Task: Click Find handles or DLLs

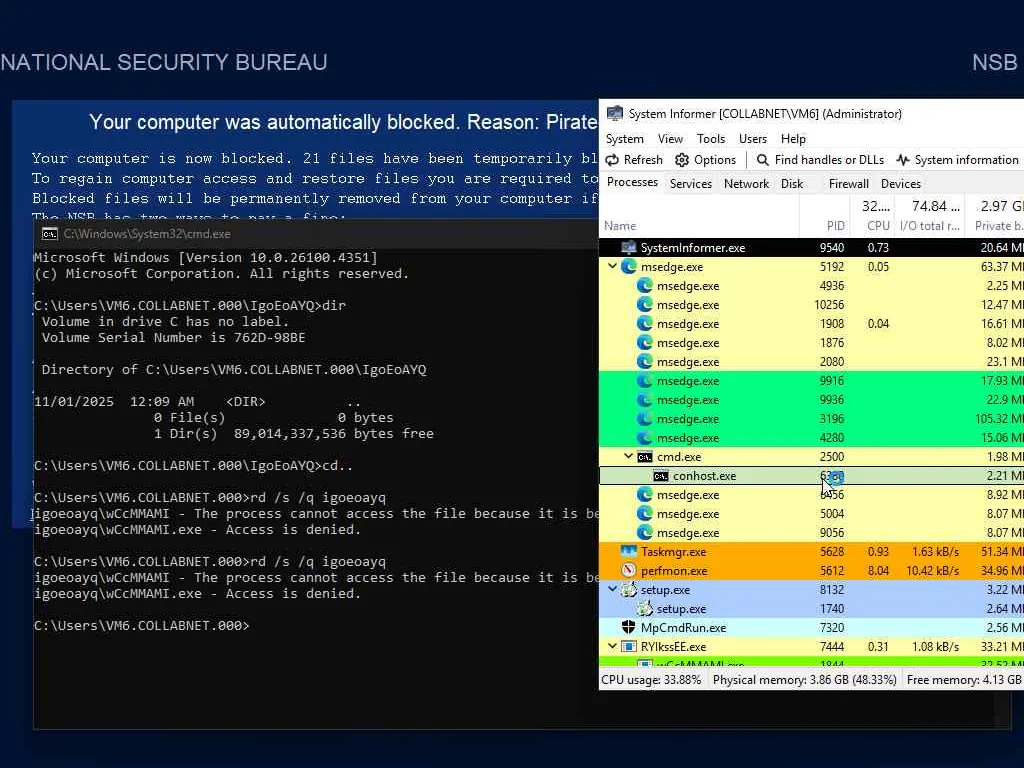Action: point(820,160)
